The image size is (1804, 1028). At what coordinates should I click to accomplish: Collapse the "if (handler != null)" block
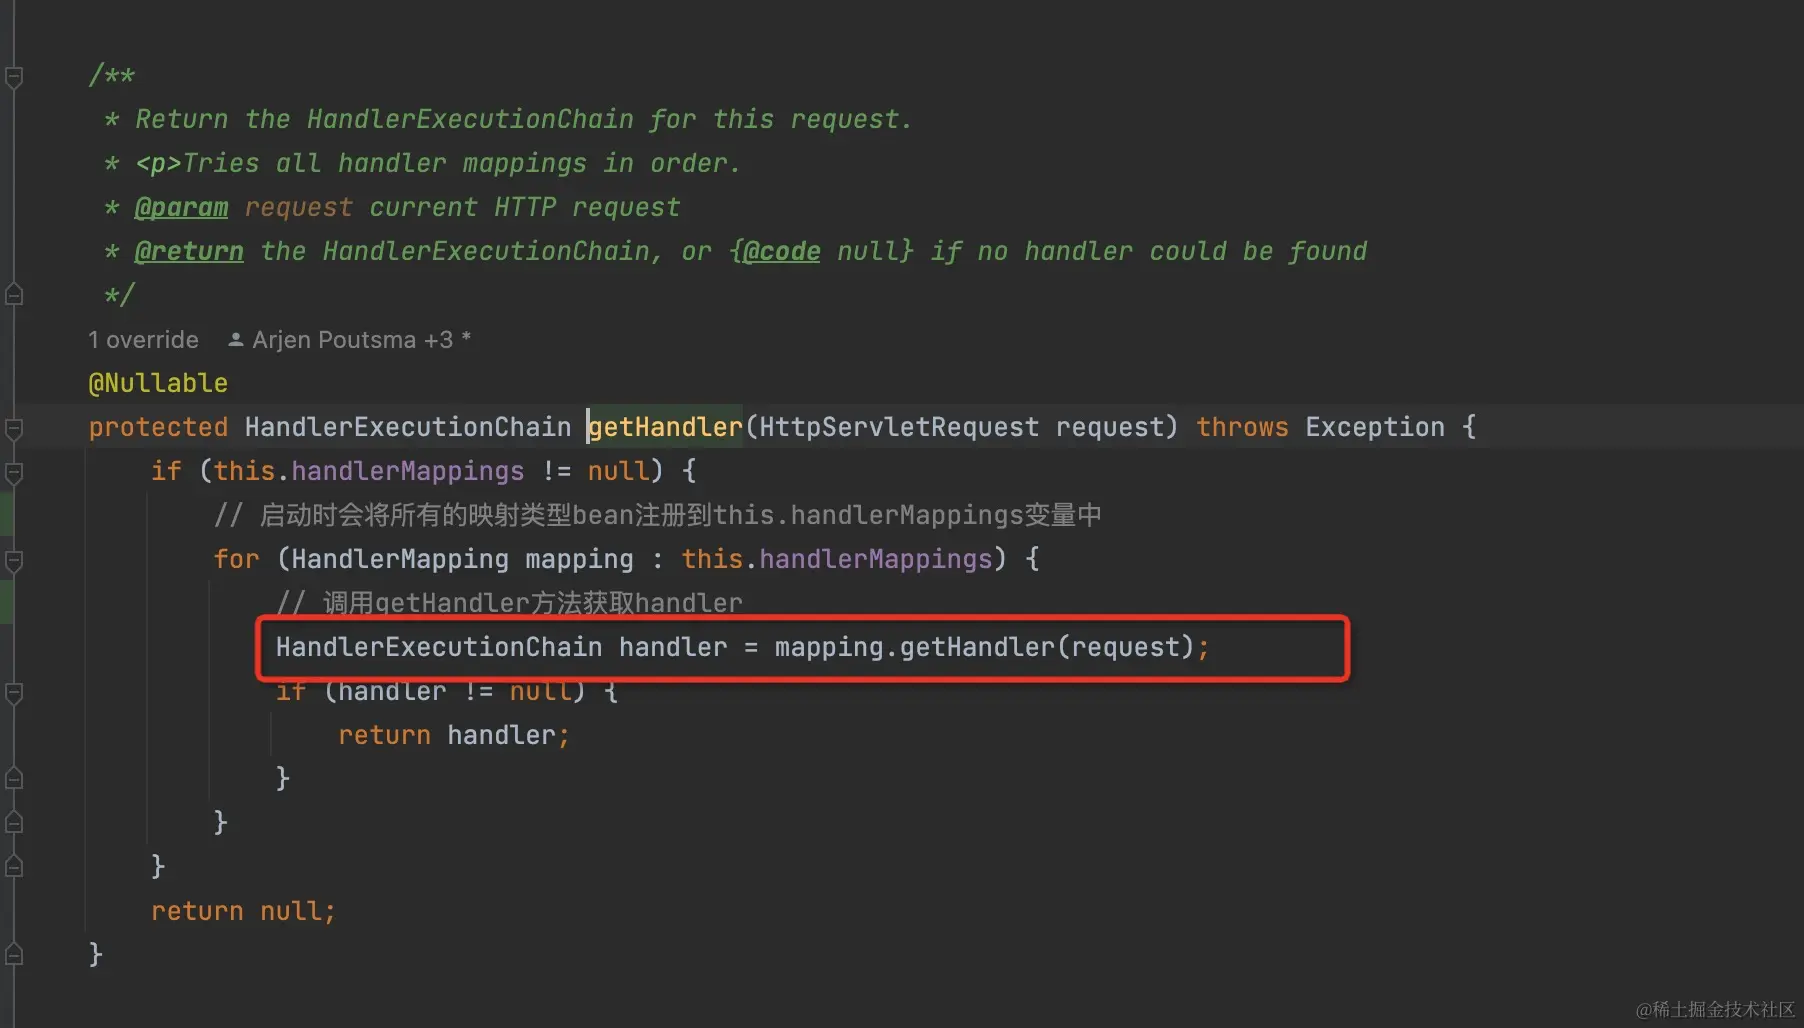(x=14, y=692)
